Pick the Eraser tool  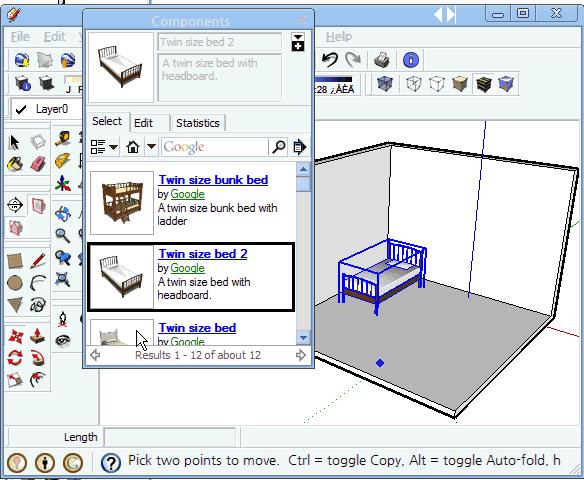[38, 164]
